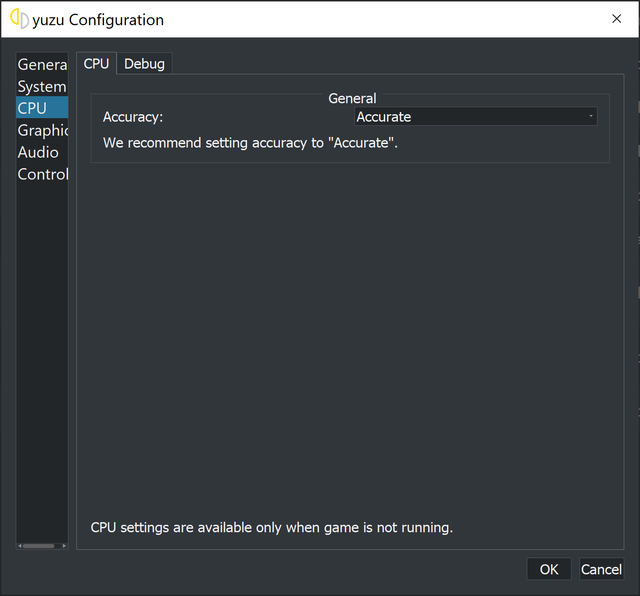Open the Accuracy dropdown set to Accurate
The image size is (640, 596).
click(x=476, y=117)
